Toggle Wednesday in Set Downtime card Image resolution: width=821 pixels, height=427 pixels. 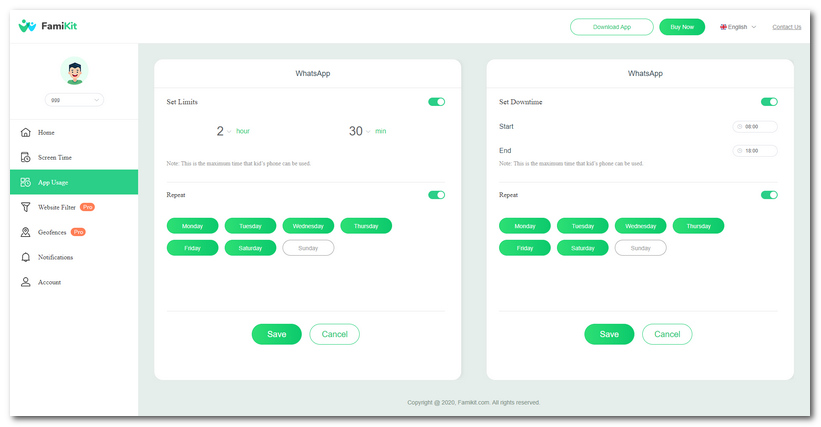point(640,226)
